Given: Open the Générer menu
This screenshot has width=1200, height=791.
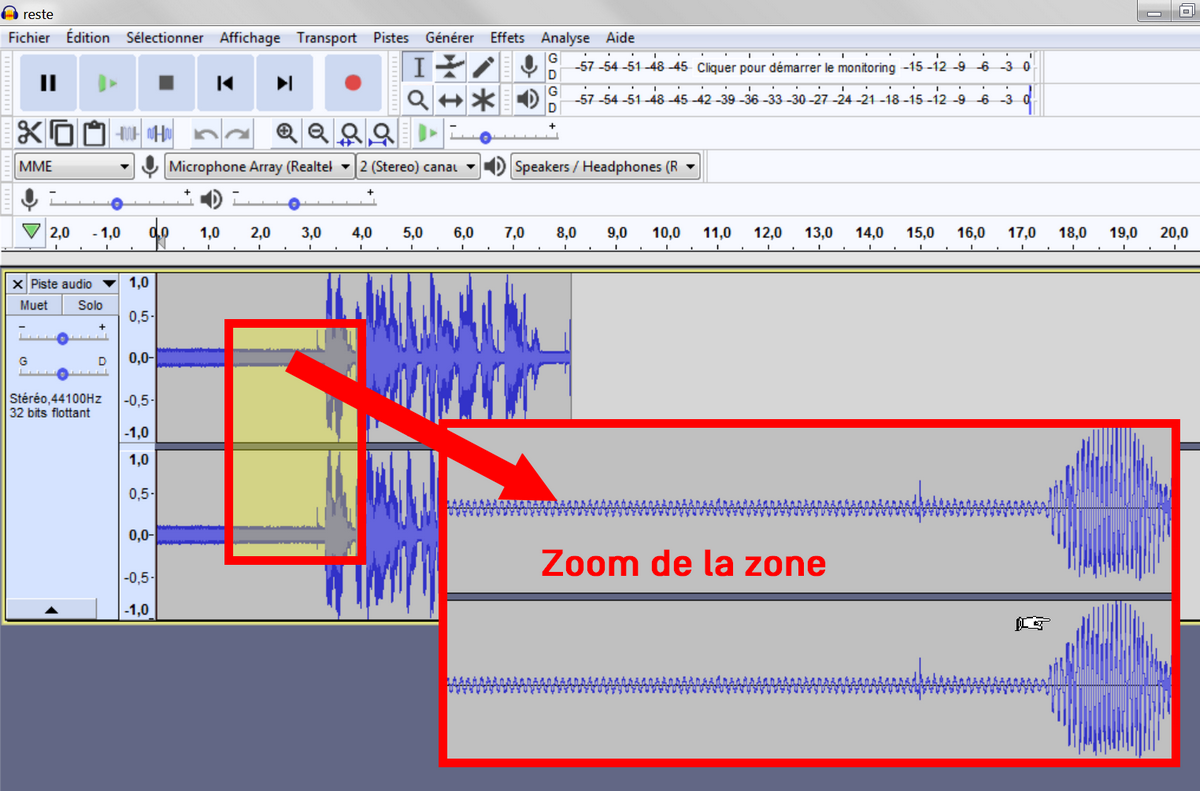Looking at the screenshot, I should [450, 38].
